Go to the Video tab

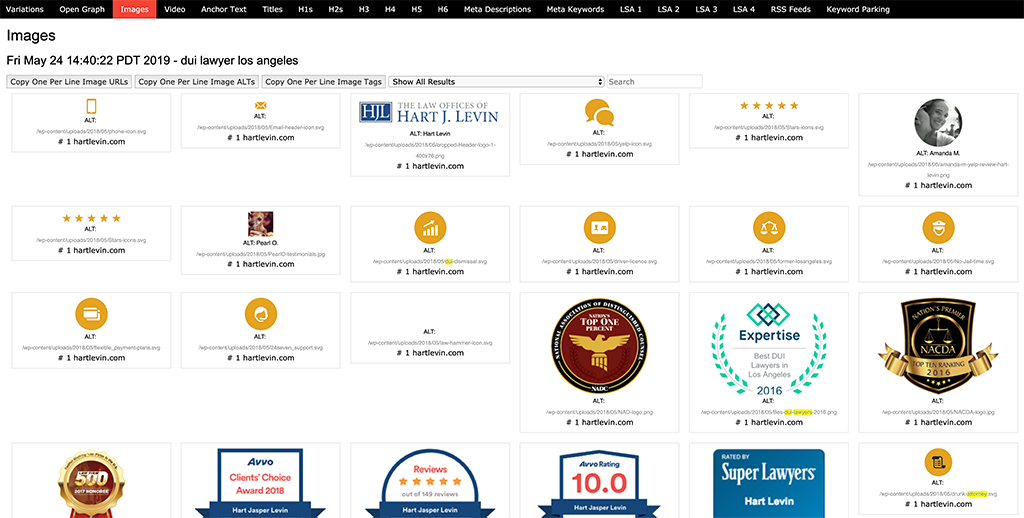174,9
